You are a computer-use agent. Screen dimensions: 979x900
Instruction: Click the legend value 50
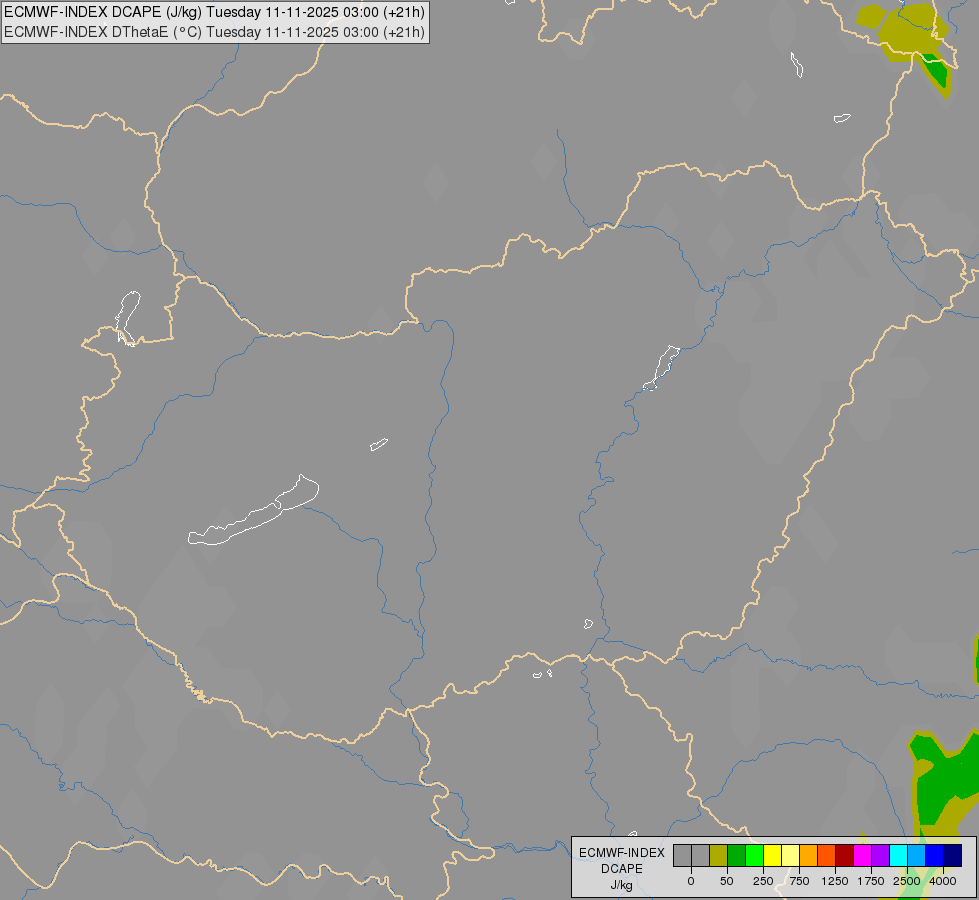click(727, 881)
